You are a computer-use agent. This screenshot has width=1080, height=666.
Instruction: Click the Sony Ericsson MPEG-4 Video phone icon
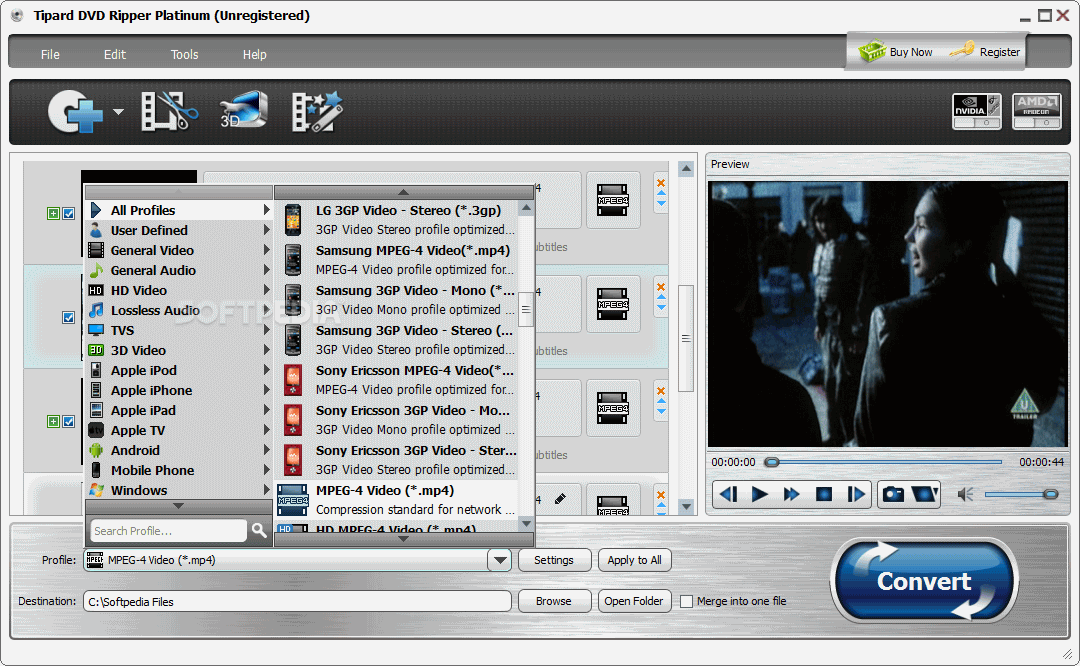coord(293,380)
